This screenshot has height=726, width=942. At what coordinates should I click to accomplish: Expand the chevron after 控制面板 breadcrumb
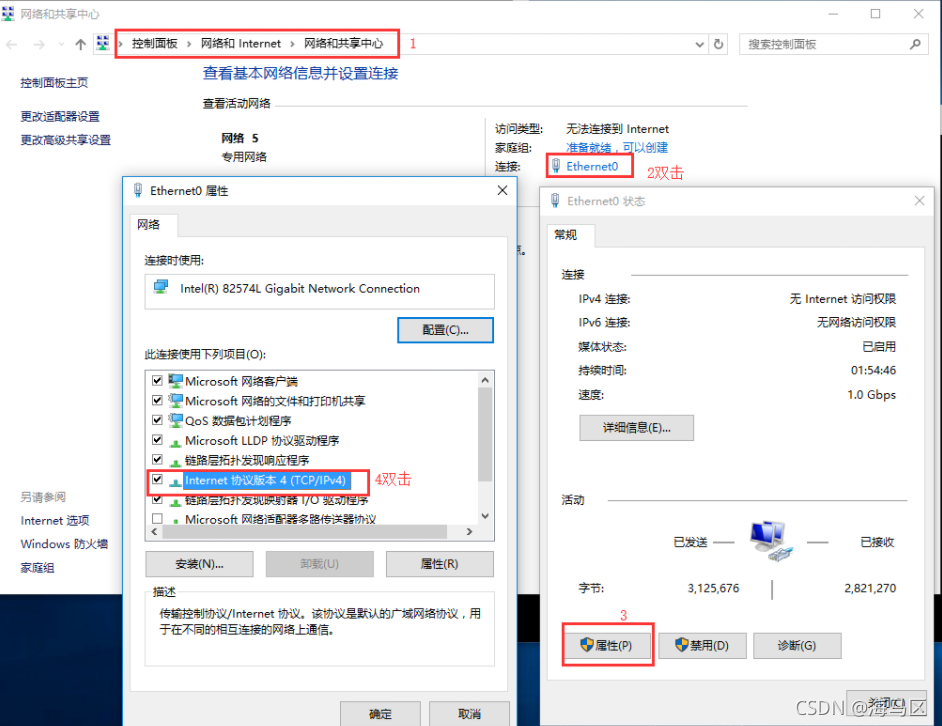tap(189, 44)
